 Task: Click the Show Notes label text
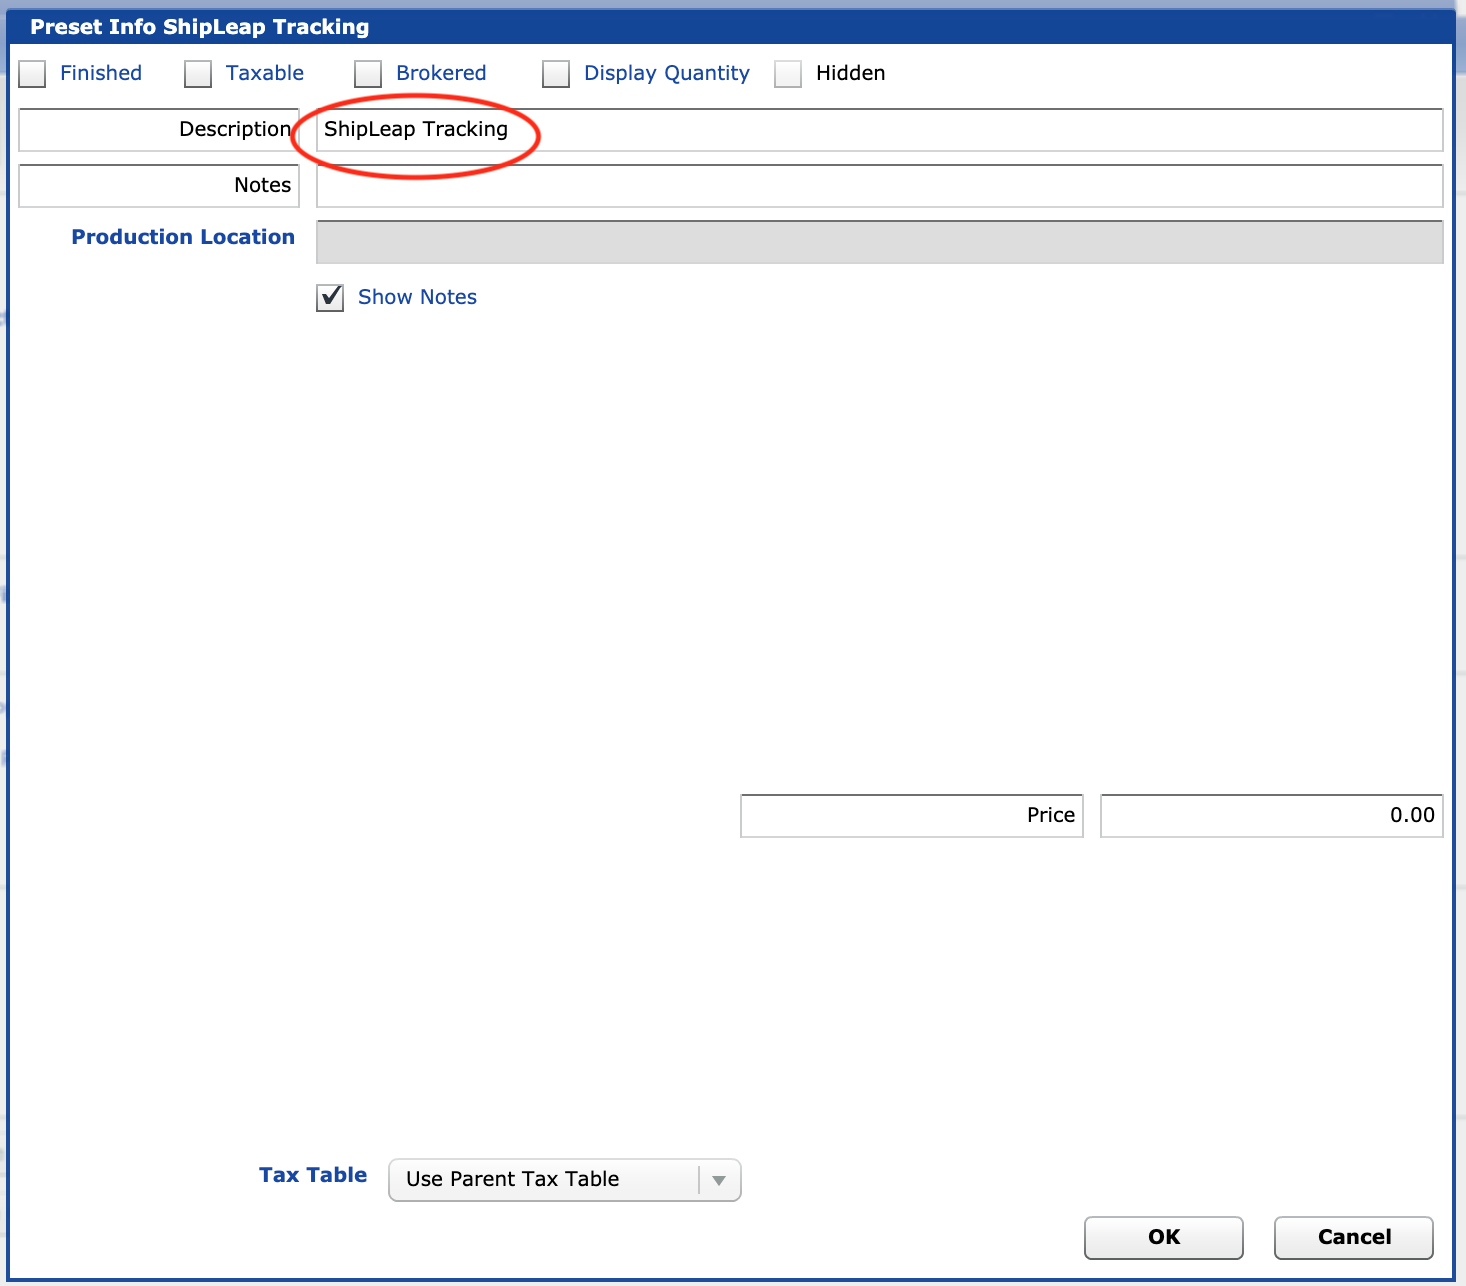(x=417, y=297)
